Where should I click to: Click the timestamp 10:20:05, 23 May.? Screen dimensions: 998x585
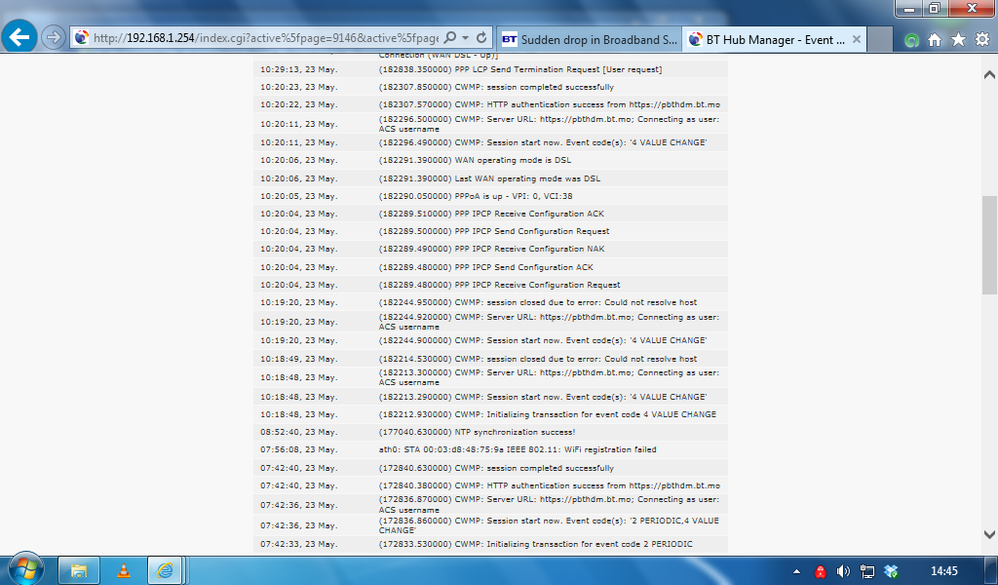(x=299, y=196)
